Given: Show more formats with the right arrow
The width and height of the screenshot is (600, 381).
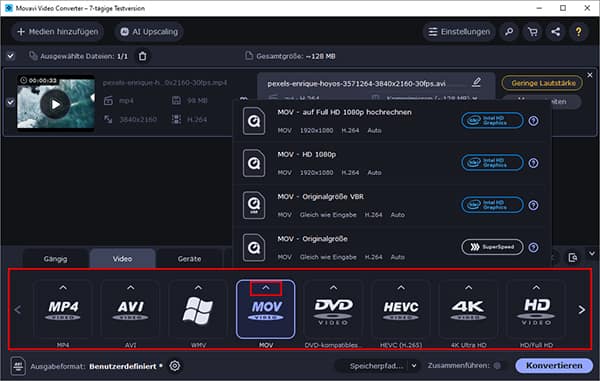Looking at the screenshot, I should tap(581, 309).
